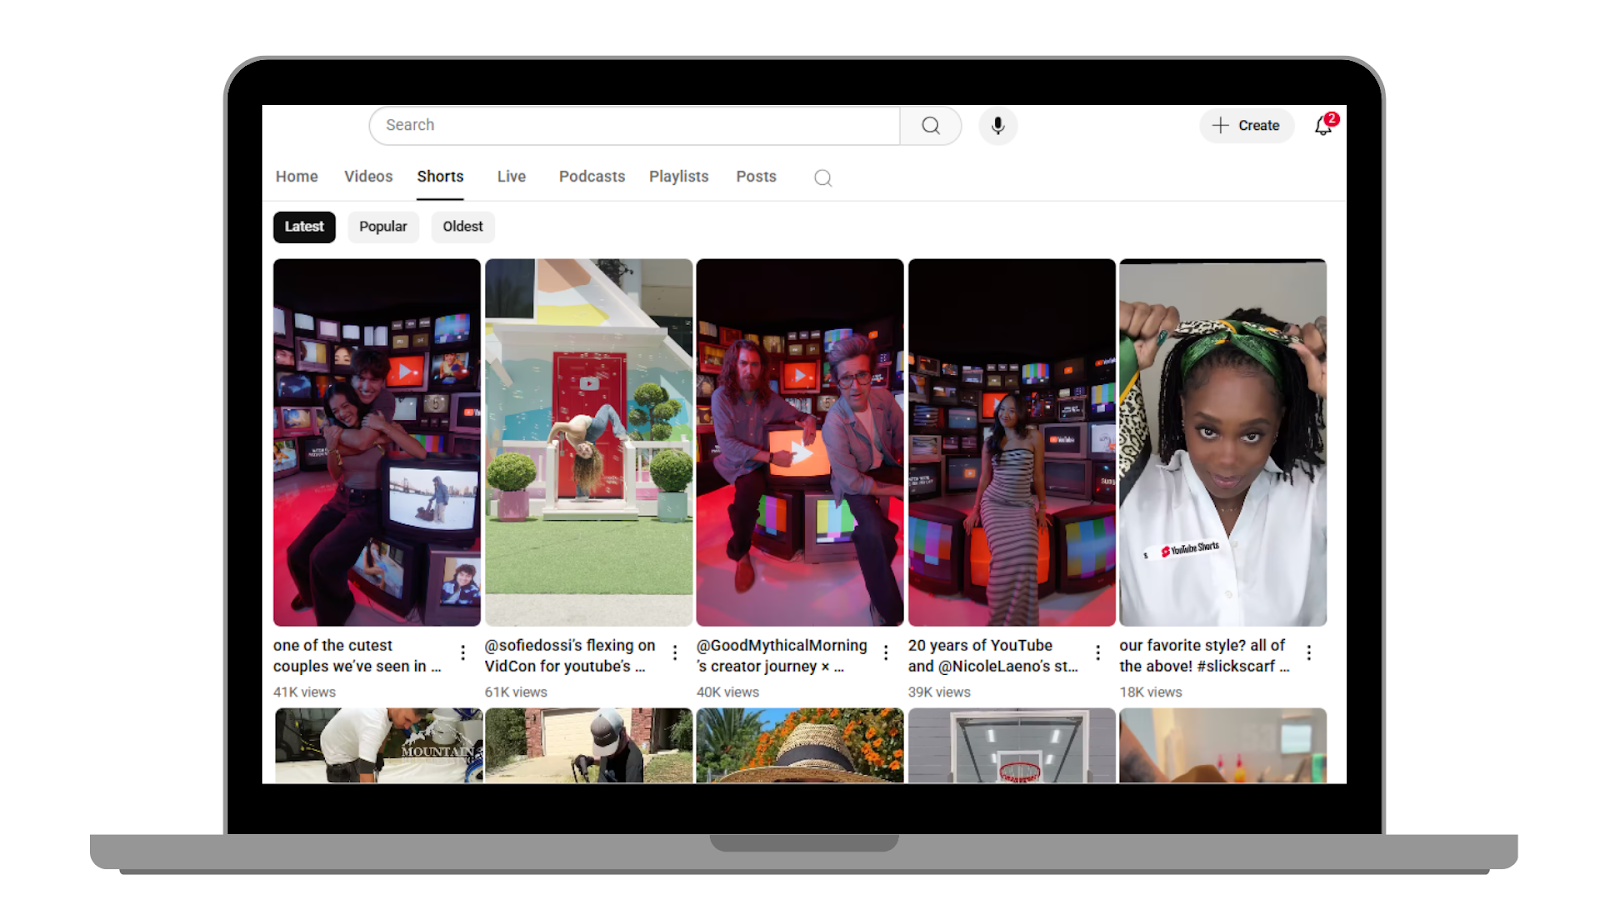The width and height of the screenshot is (1600, 900).
Task: Select the Oldest filter chip
Action: tap(463, 227)
